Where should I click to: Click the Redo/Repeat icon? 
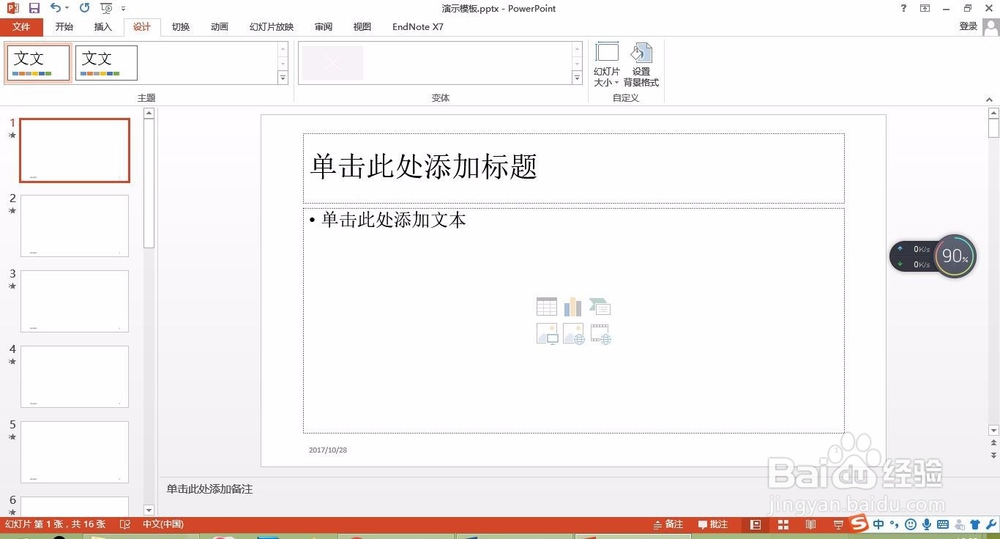84,8
